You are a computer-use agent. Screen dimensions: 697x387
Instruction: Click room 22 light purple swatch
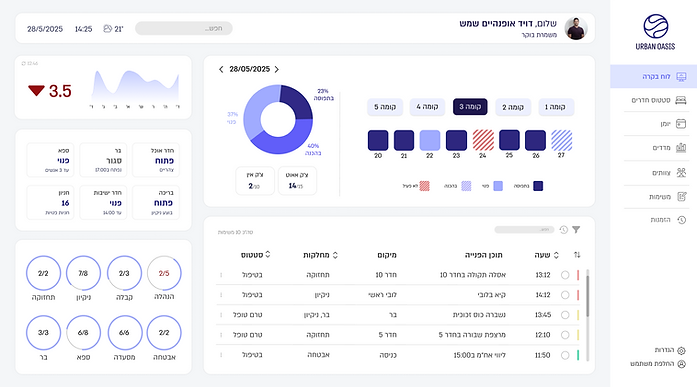(x=430, y=140)
